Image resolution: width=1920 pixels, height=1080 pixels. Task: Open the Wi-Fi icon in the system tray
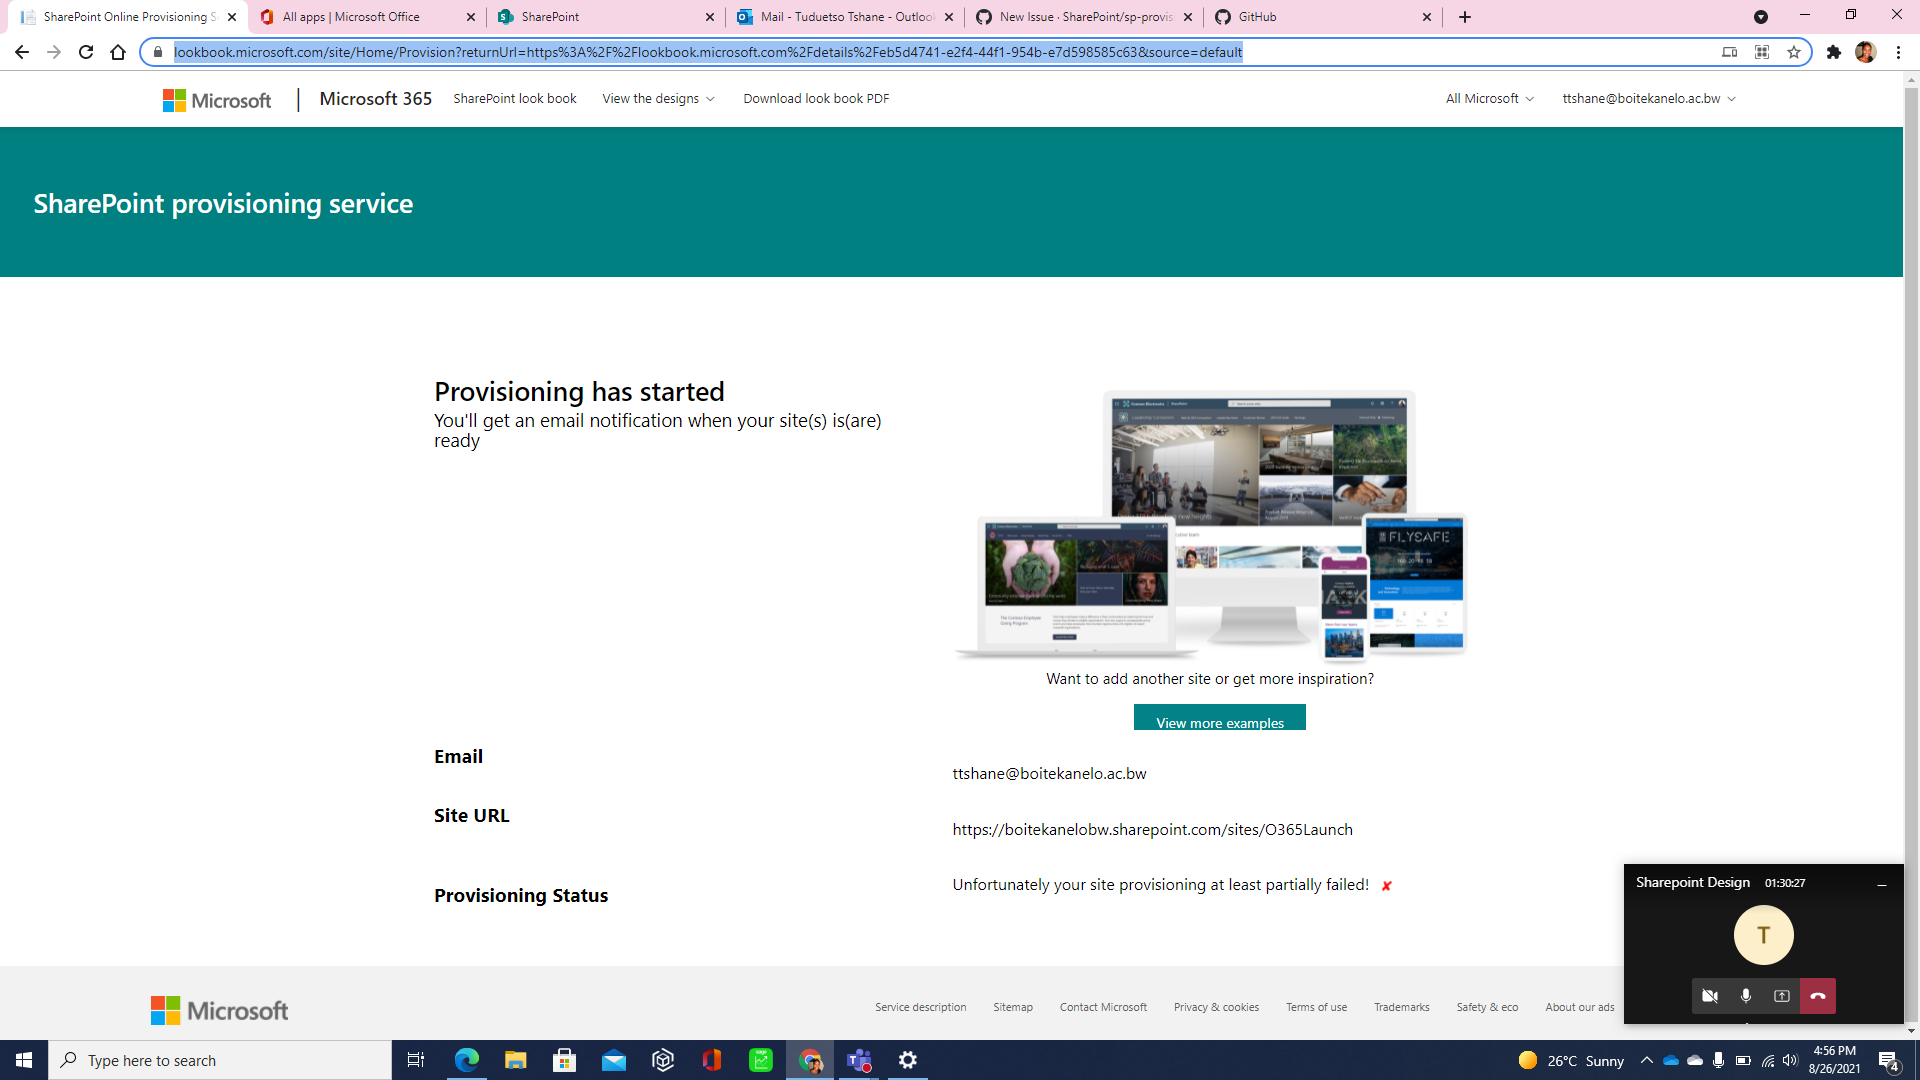click(x=1768, y=1060)
